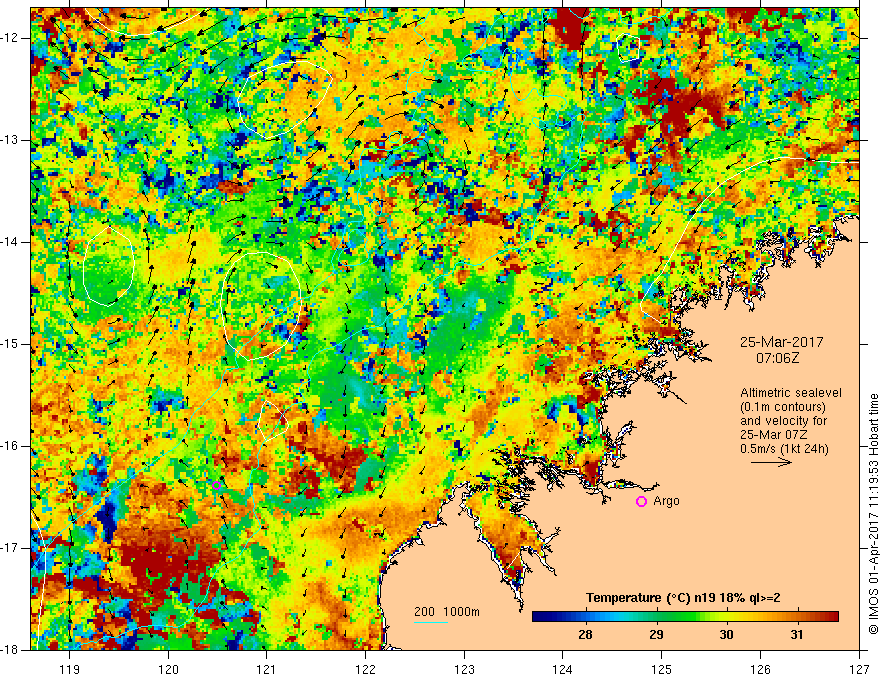Click longitude axis label '123'
This screenshot has height=680, width=880.
pyautogui.click(x=464, y=669)
